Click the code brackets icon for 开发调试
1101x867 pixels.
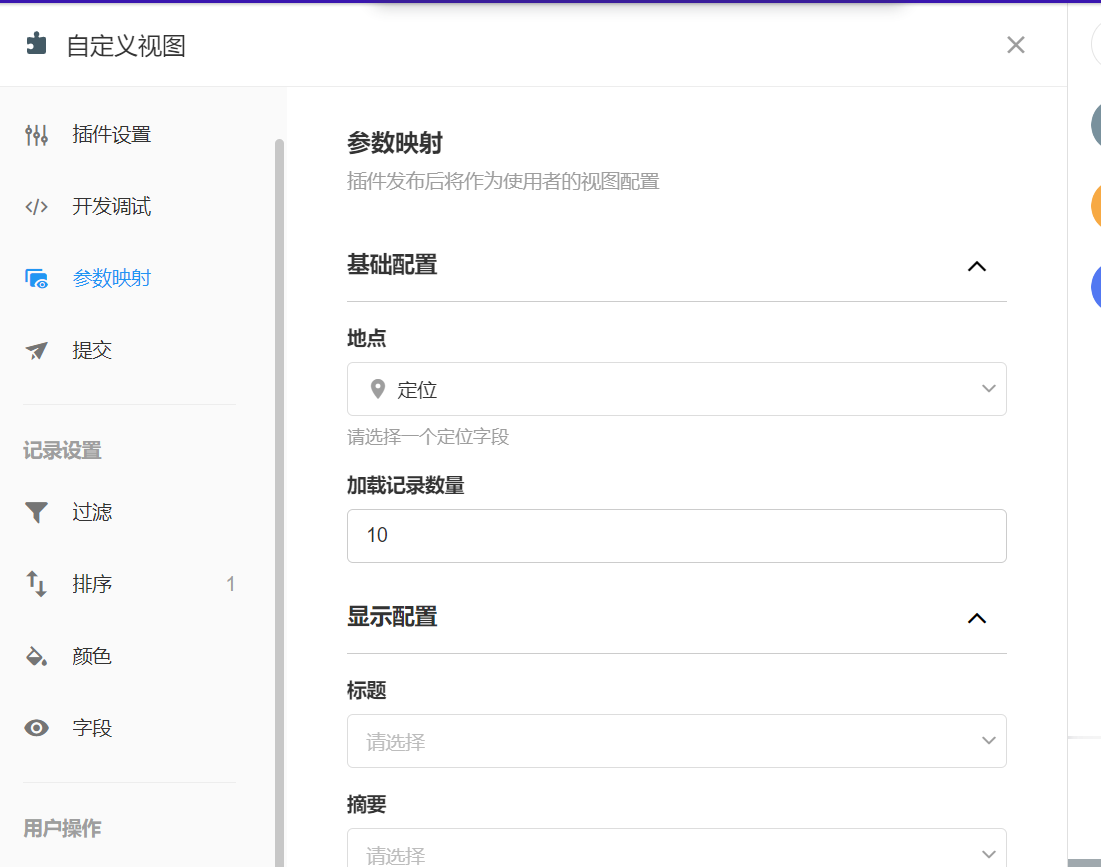point(37,207)
